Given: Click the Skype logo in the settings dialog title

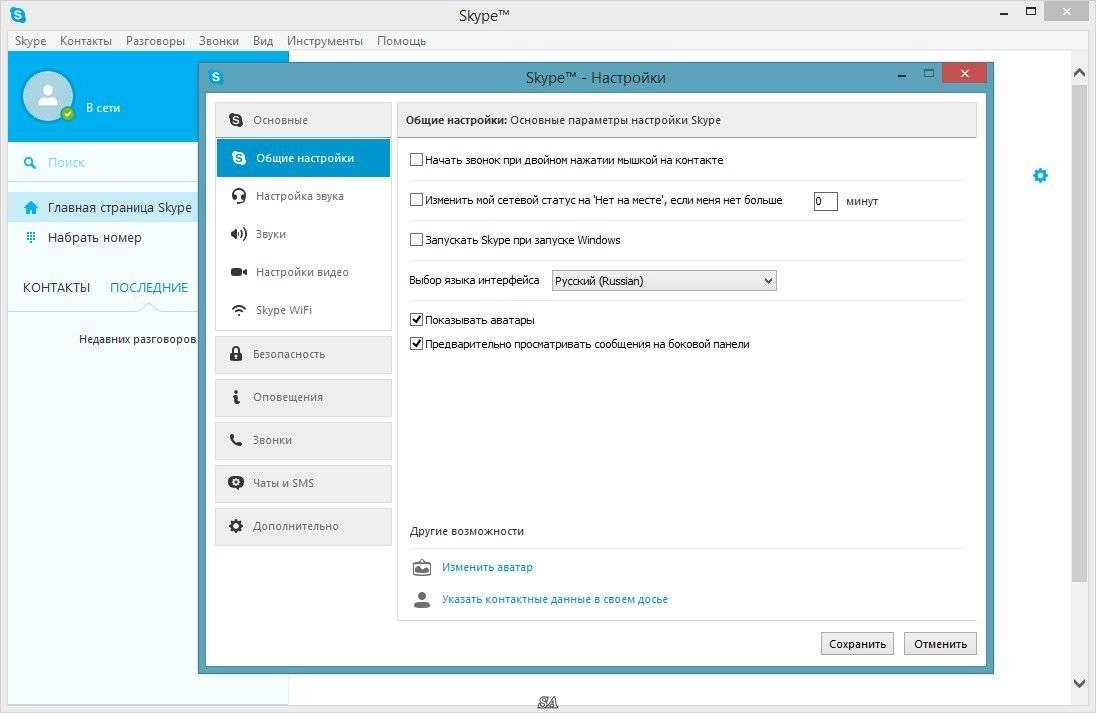Looking at the screenshot, I should (x=216, y=77).
